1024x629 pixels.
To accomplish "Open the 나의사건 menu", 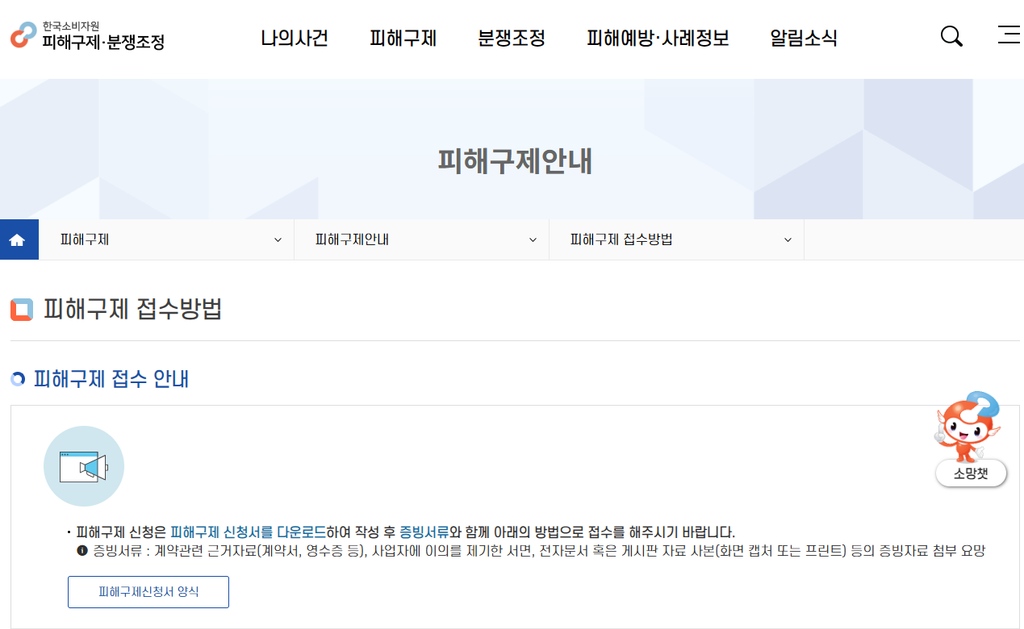I will pyautogui.click(x=294, y=38).
